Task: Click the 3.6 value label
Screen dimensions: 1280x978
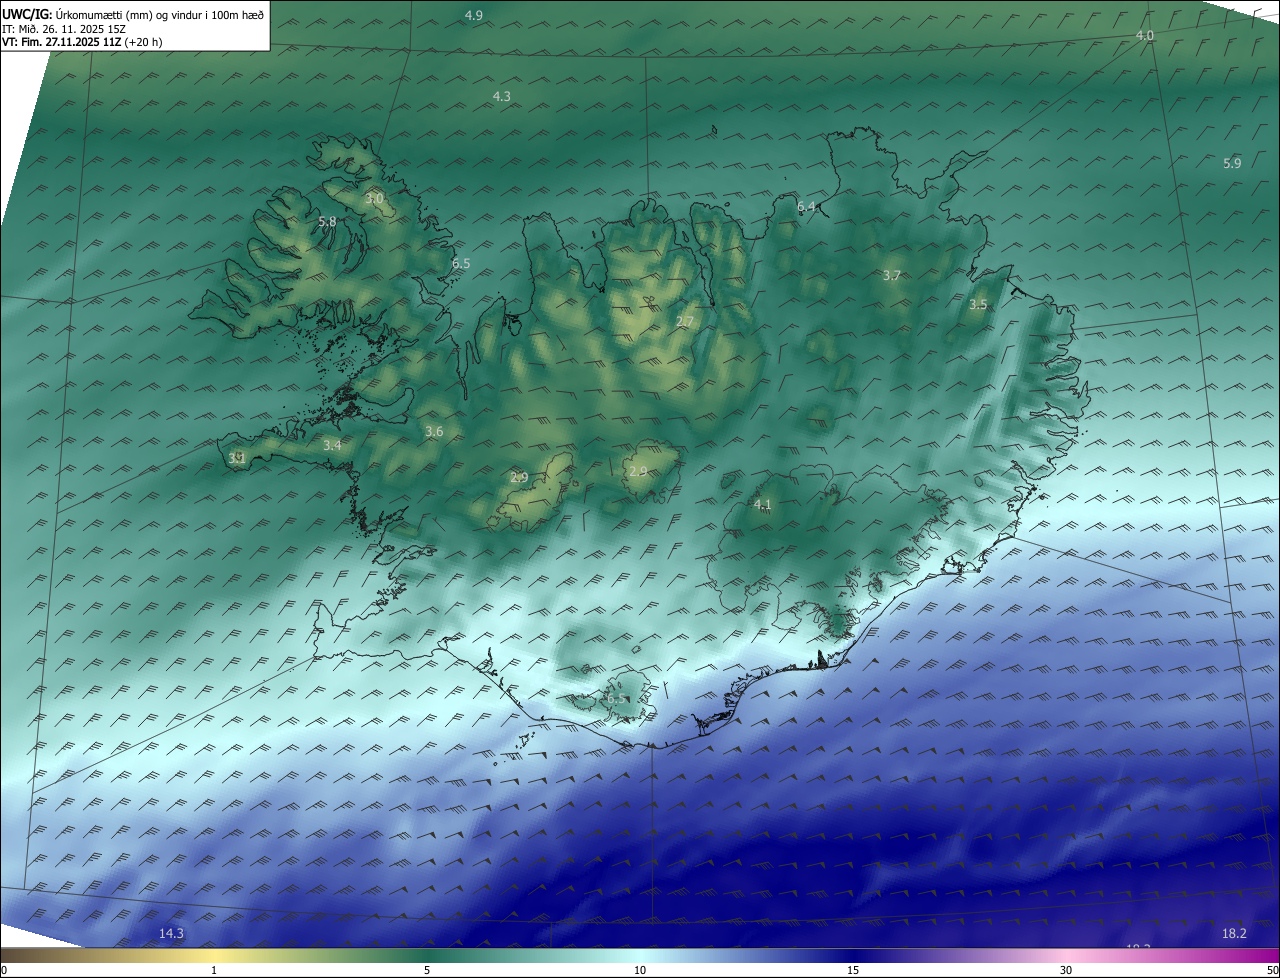Action: [x=434, y=432]
